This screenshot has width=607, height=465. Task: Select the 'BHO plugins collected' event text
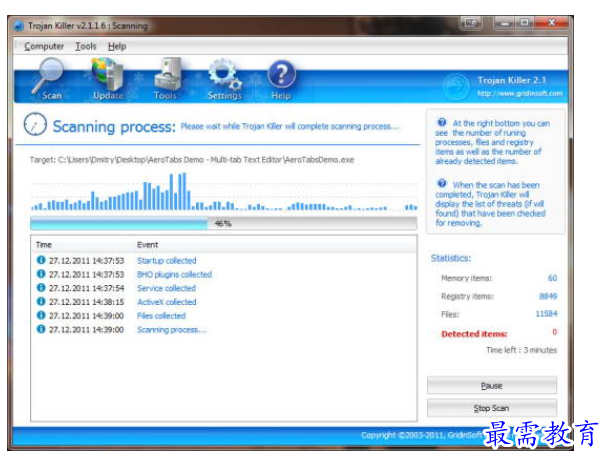coord(174,275)
